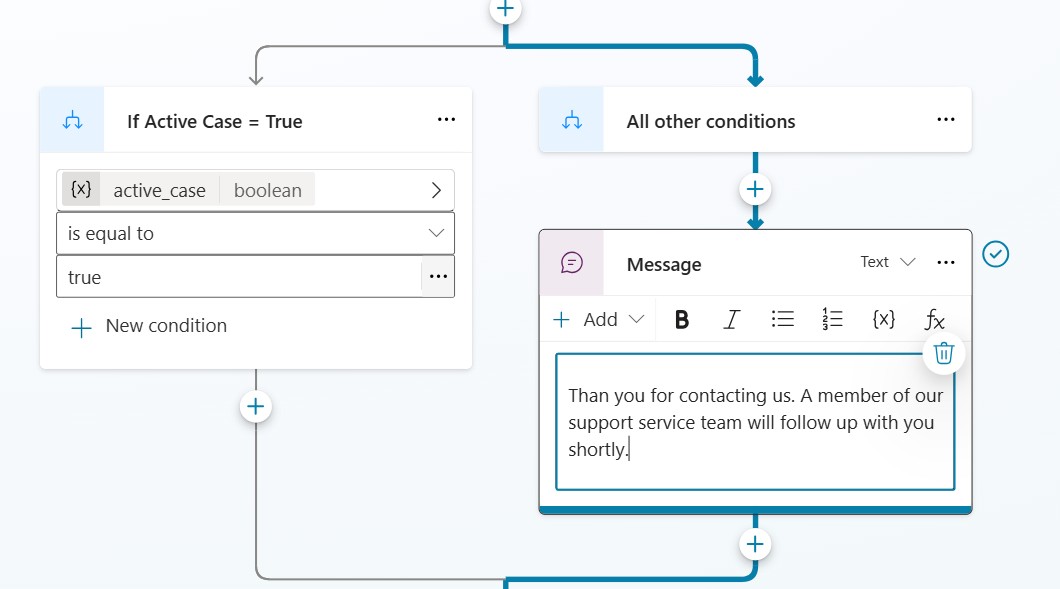Add a node below All other conditions
This screenshot has height=589, width=1060.
755,189
